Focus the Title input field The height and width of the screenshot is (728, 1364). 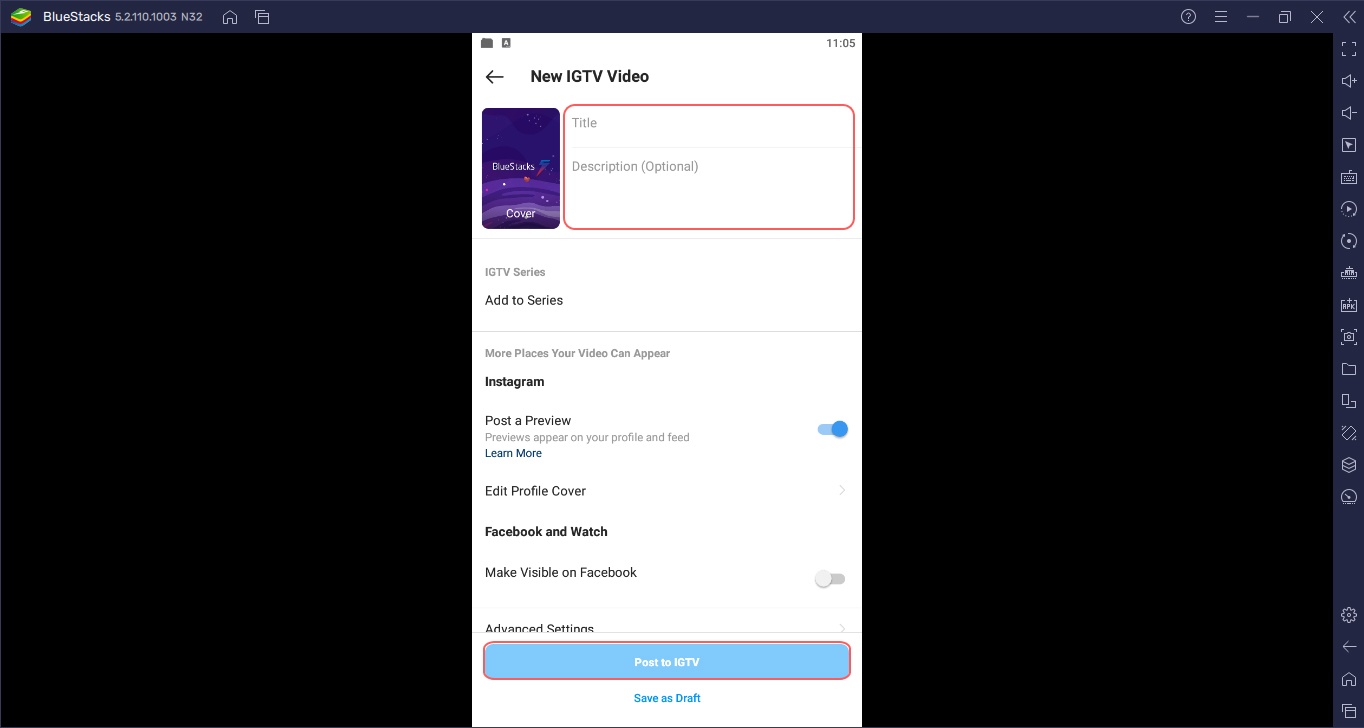pyautogui.click(x=709, y=123)
